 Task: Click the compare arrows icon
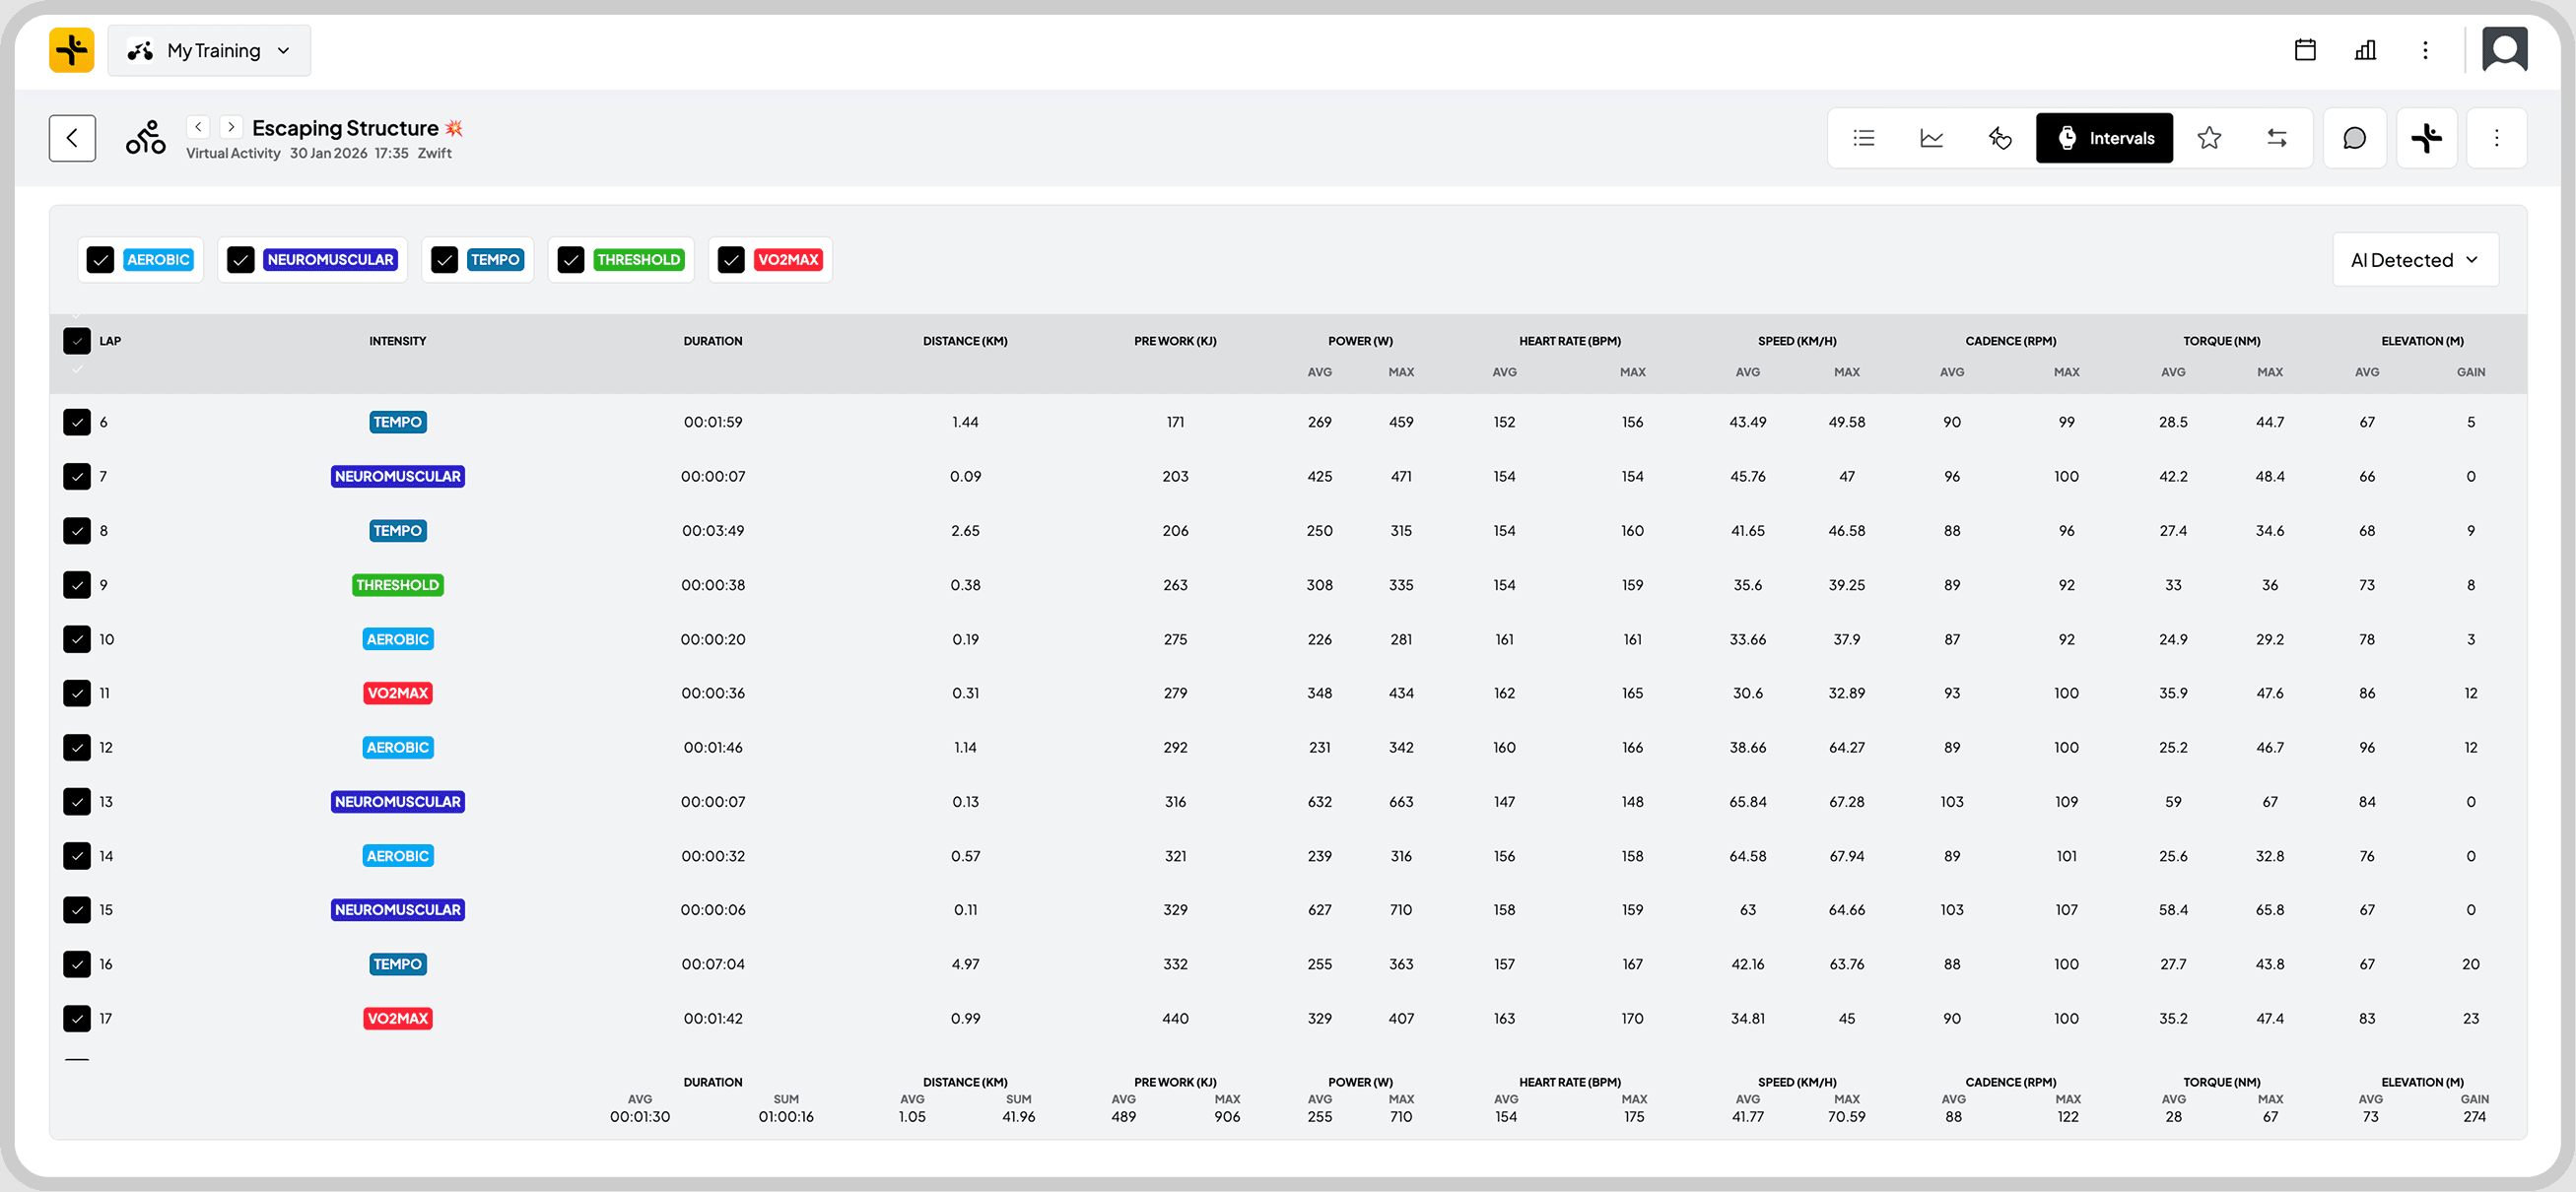[2277, 138]
